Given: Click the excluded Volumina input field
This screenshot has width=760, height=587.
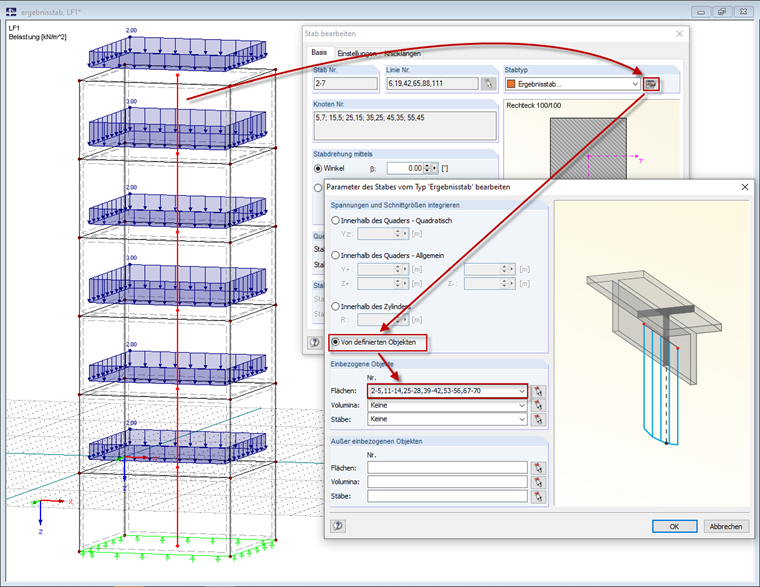Looking at the screenshot, I should coord(447,482).
